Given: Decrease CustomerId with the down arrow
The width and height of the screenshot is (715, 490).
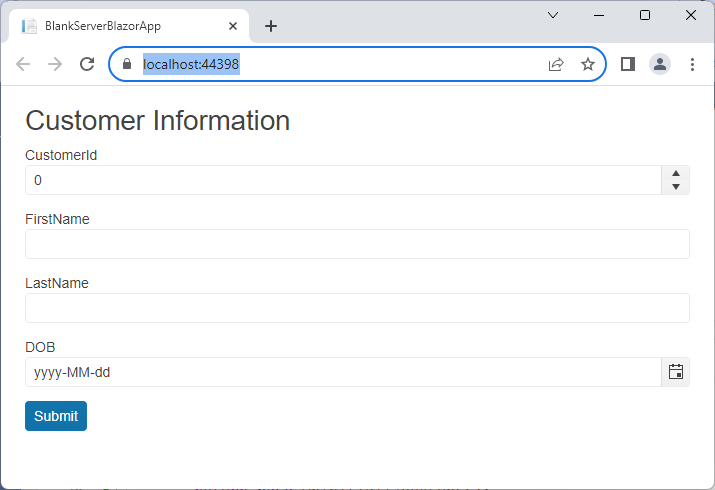Looking at the screenshot, I should 676,186.
